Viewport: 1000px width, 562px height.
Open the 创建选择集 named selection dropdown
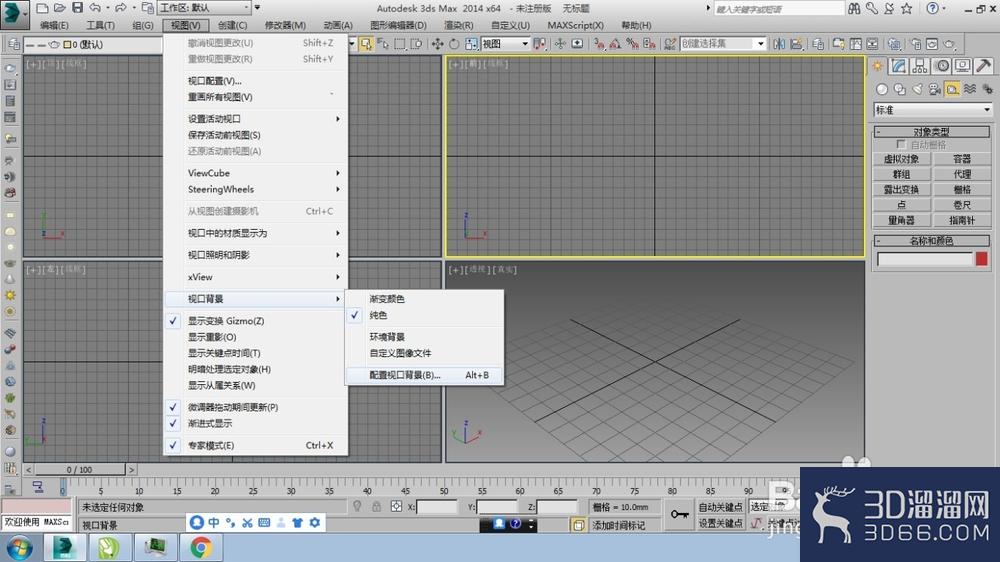(x=723, y=44)
